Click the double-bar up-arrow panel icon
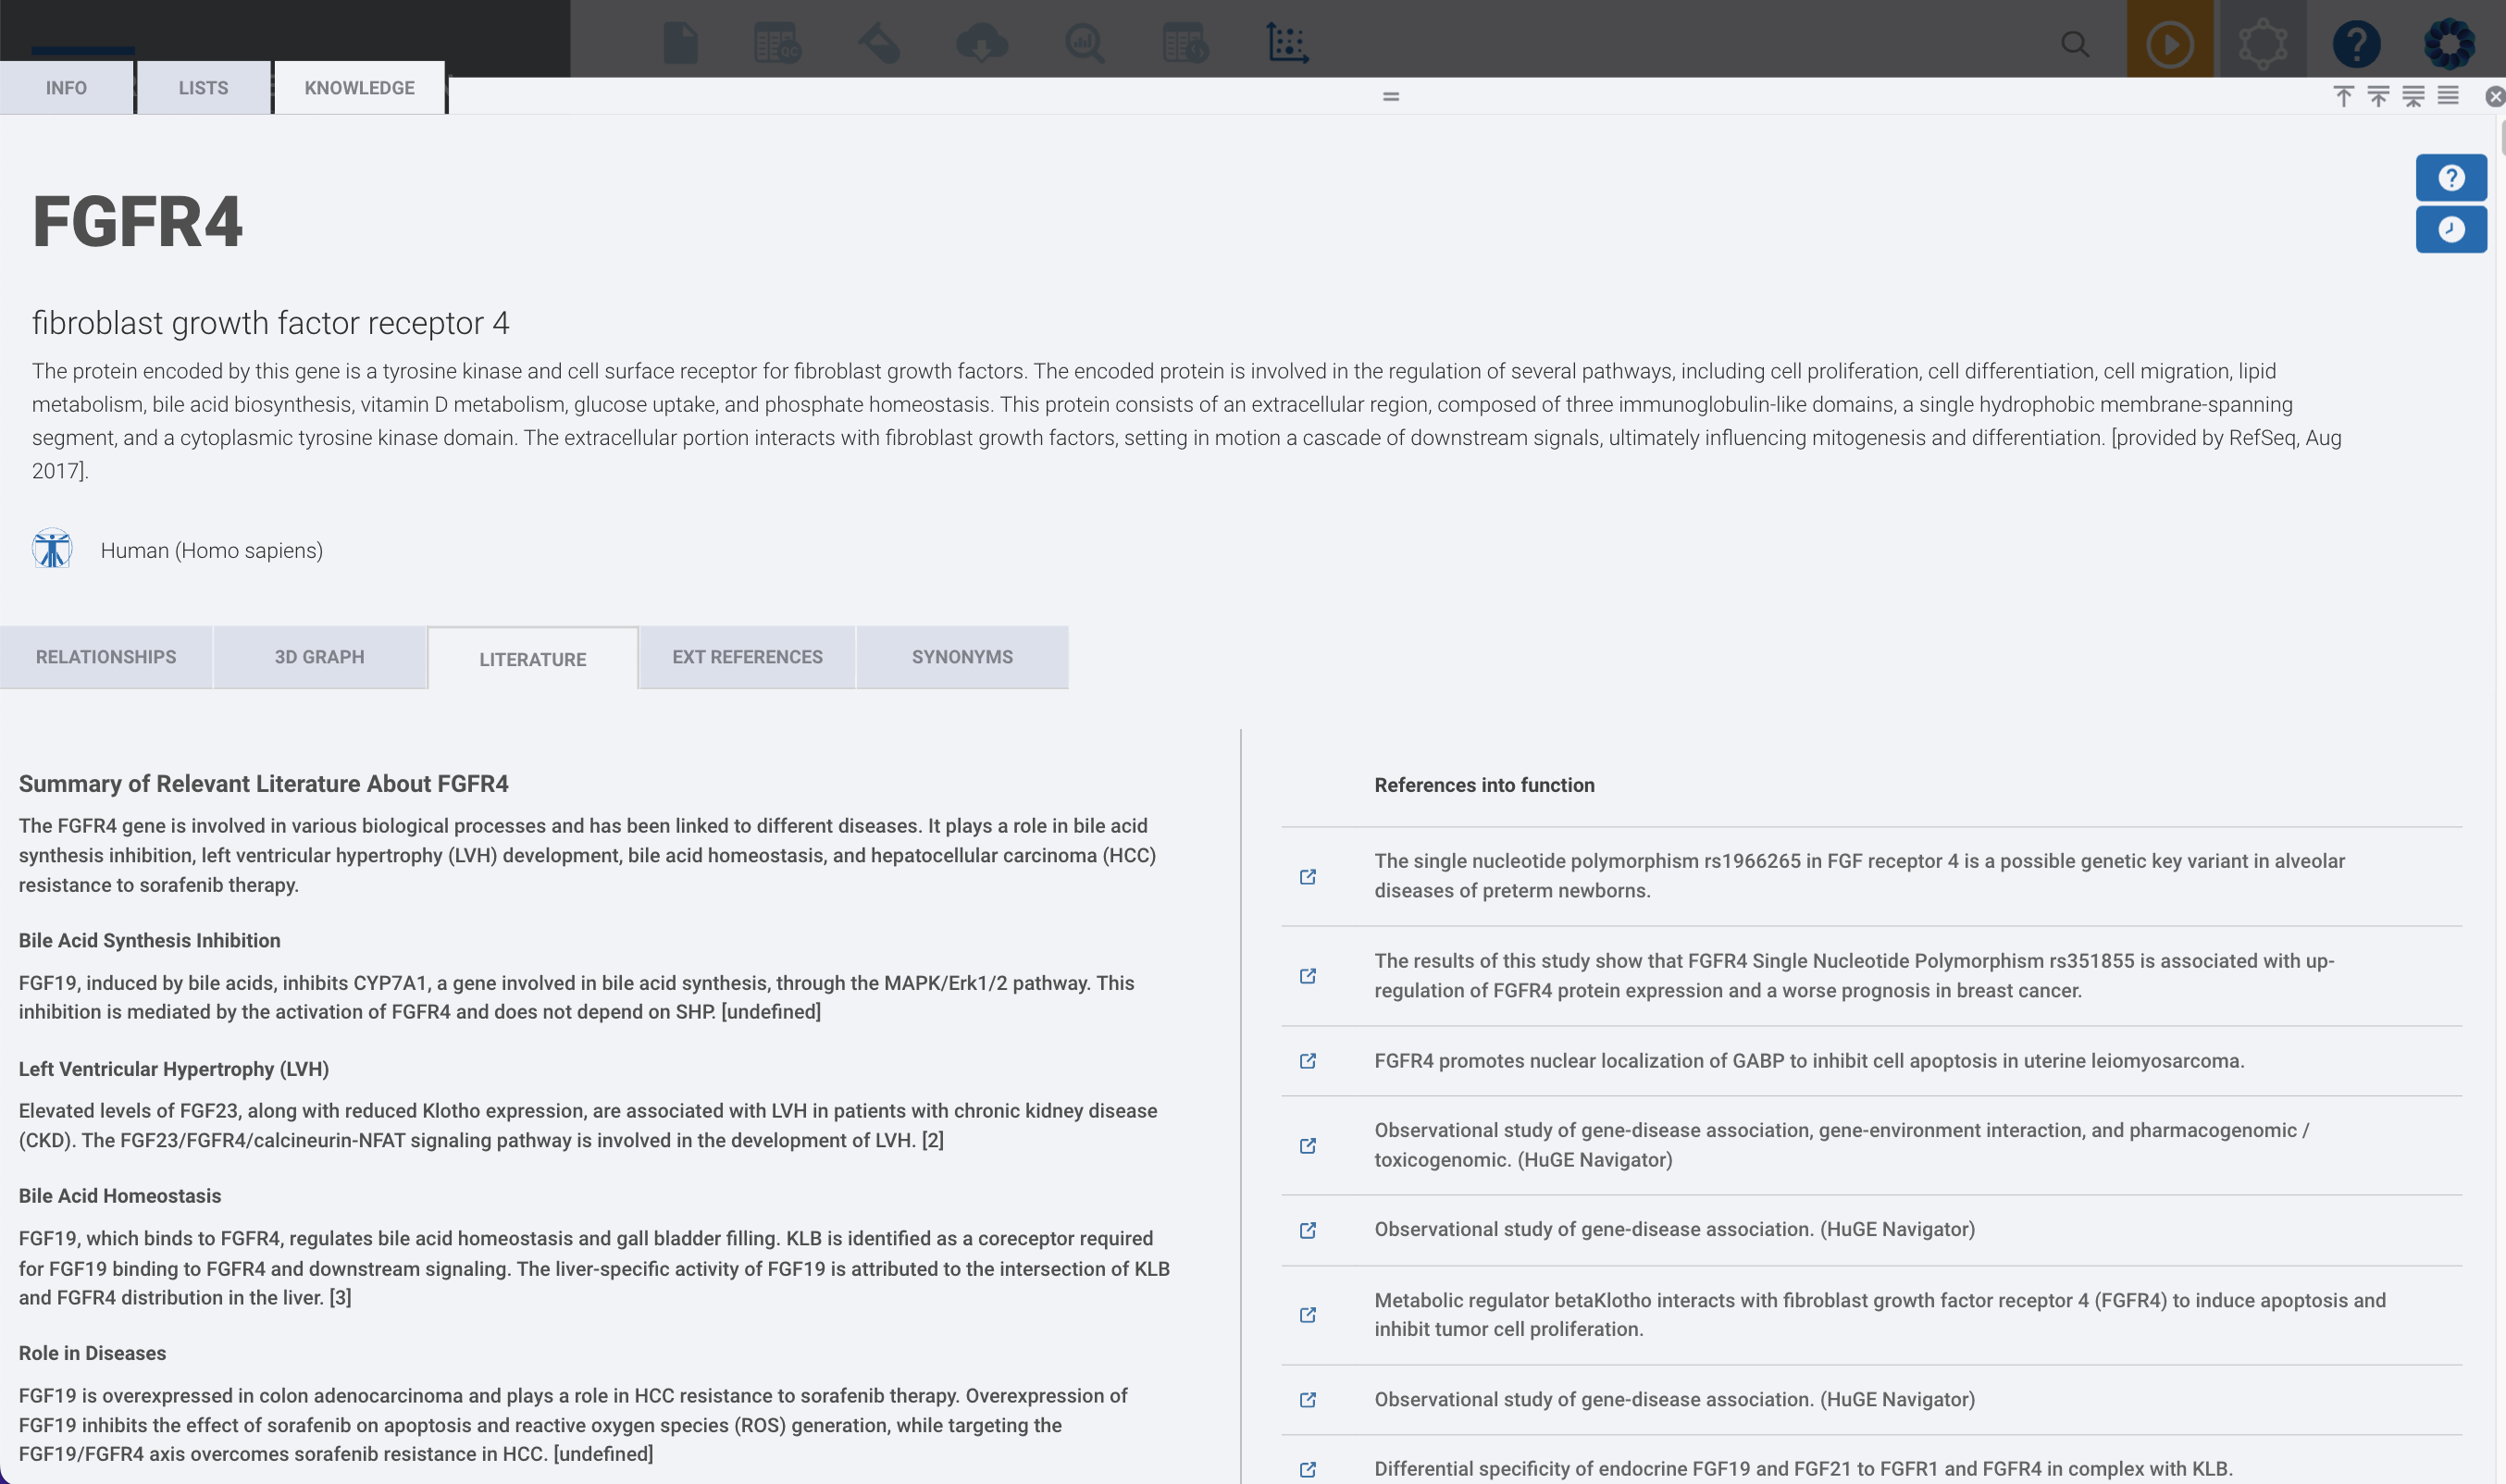Viewport: 2506px width, 1484px height. point(2378,96)
